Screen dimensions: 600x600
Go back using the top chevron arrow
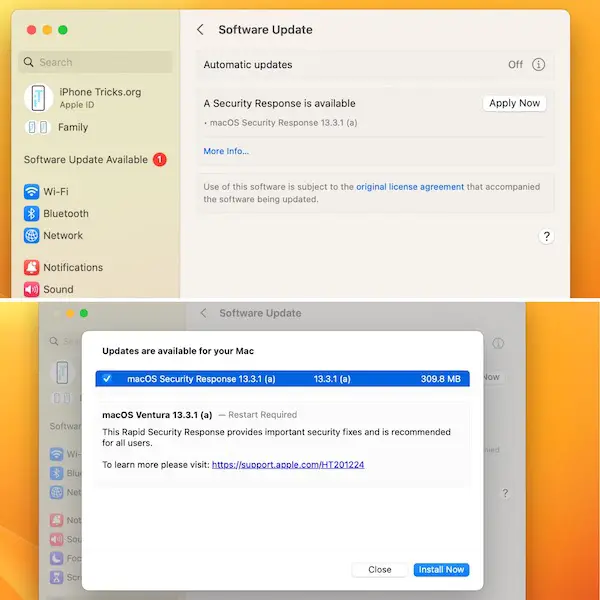201,30
